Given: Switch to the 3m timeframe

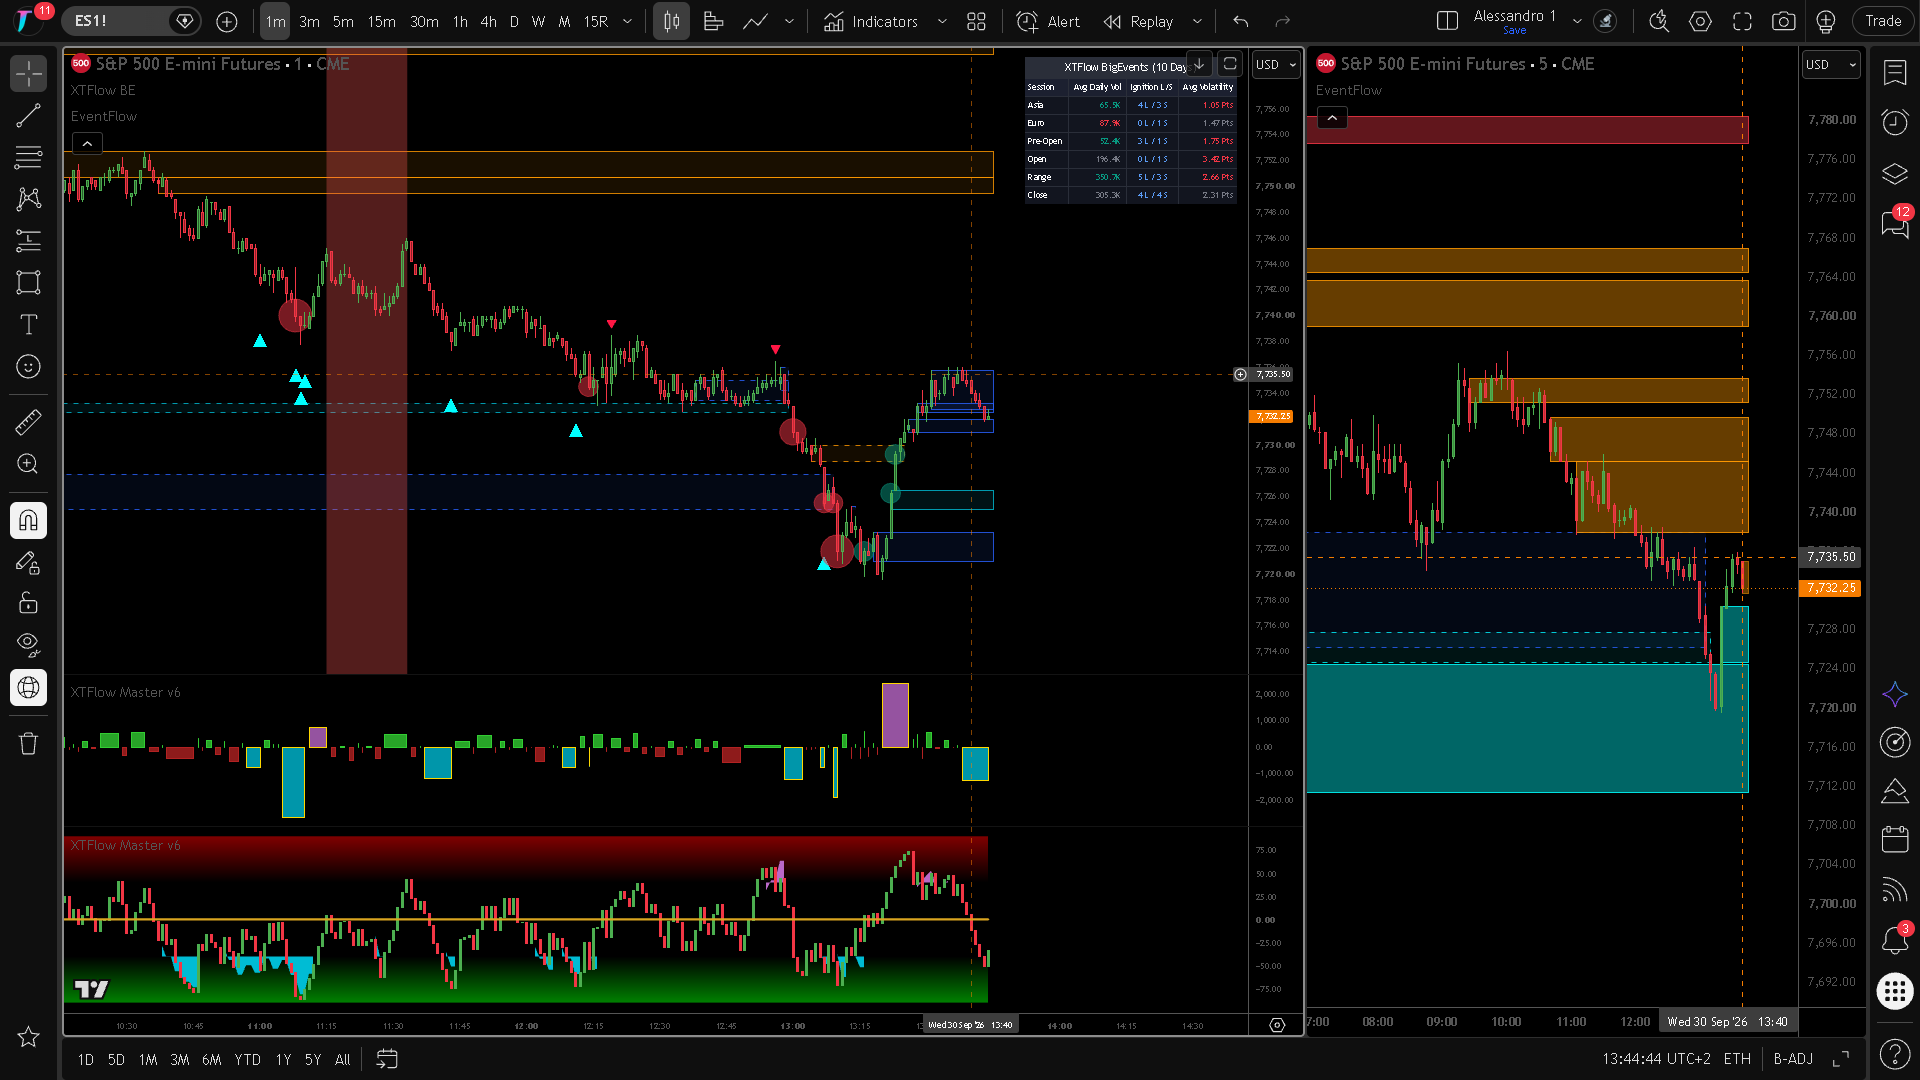Looking at the screenshot, I should click(310, 21).
